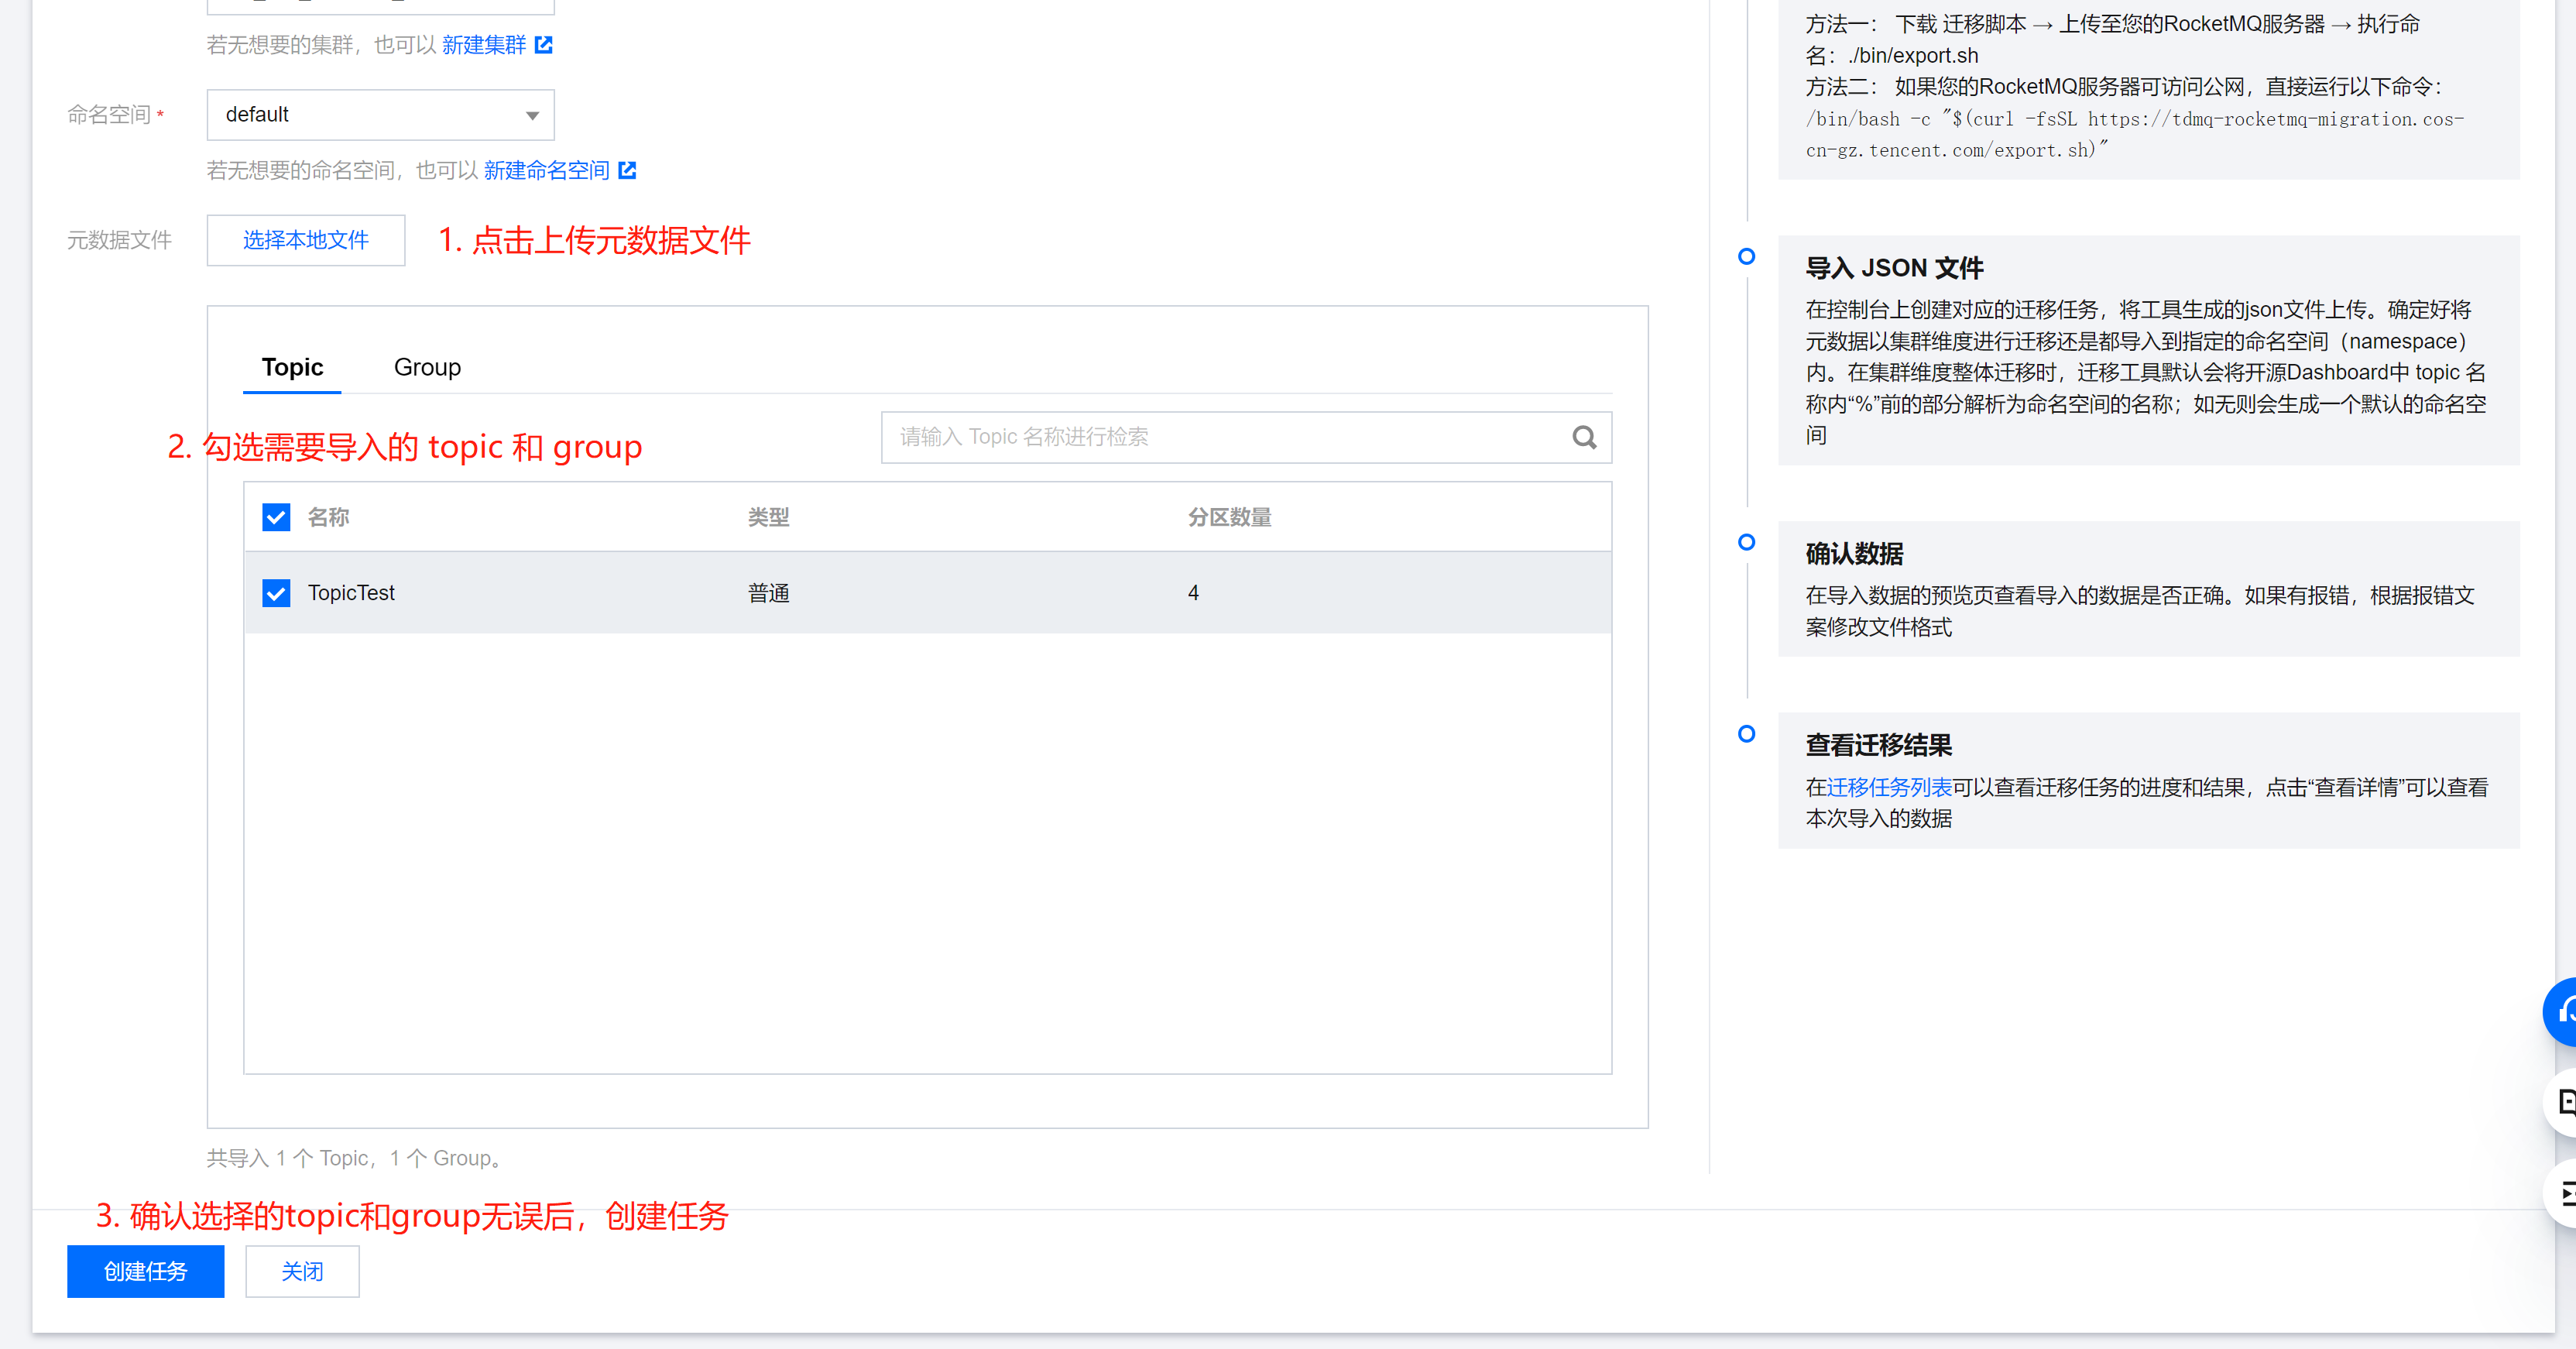Screen dimensions: 2576x1349
Task: Click the 确认数据 step circle marker
Action: tap(1746, 542)
